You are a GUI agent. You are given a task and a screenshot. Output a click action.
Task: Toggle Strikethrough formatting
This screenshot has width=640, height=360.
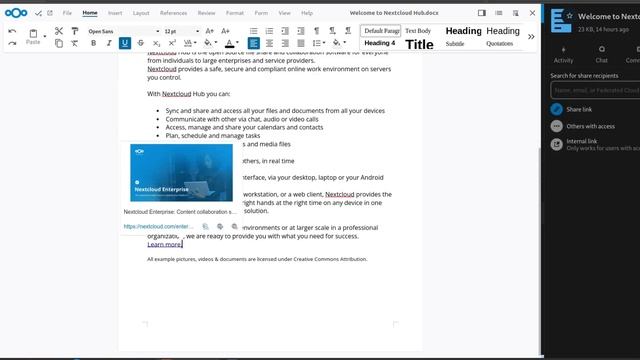[140, 43]
